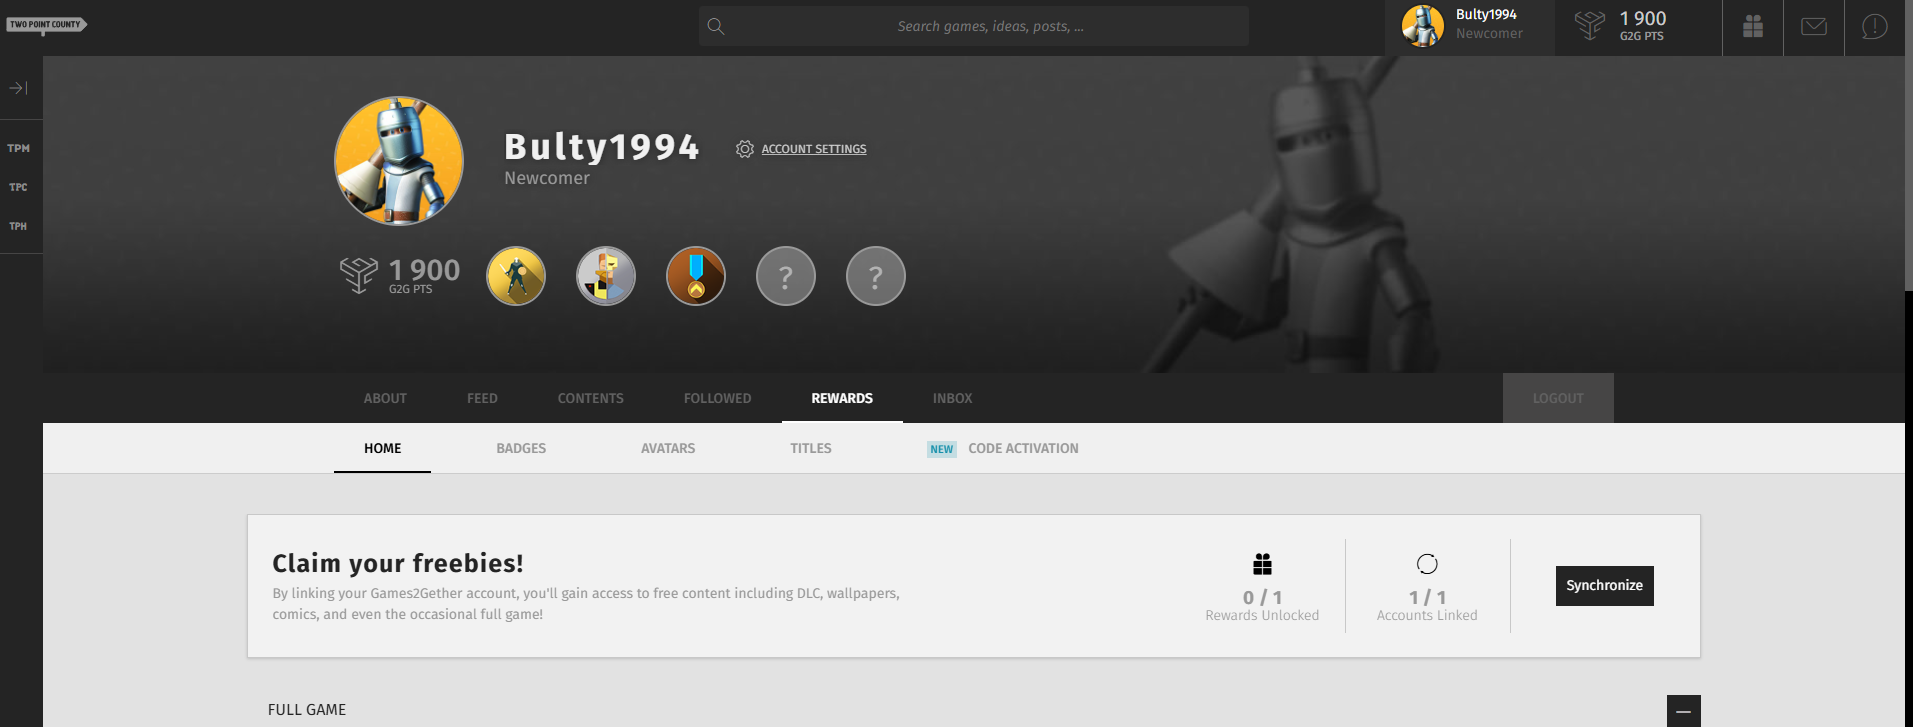Click the Rewards Unlocked gift icon
Screen dimensions: 1913x727
[x=1263, y=564]
